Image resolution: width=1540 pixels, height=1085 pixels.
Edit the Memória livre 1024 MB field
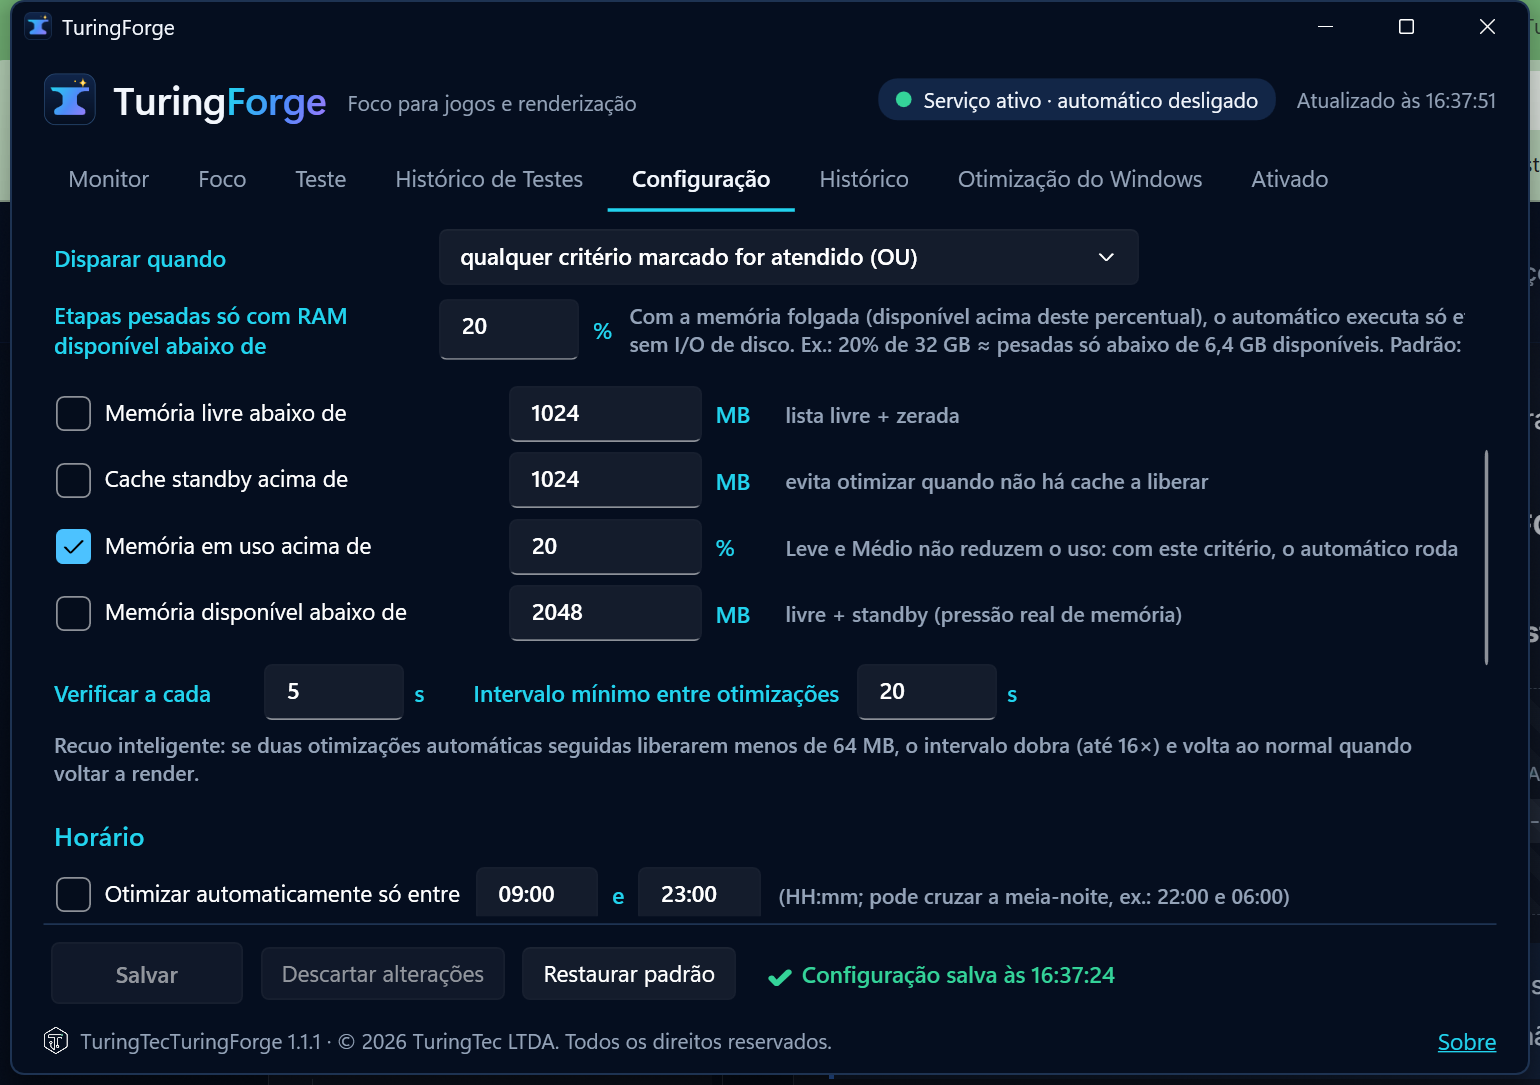[605, 413]
